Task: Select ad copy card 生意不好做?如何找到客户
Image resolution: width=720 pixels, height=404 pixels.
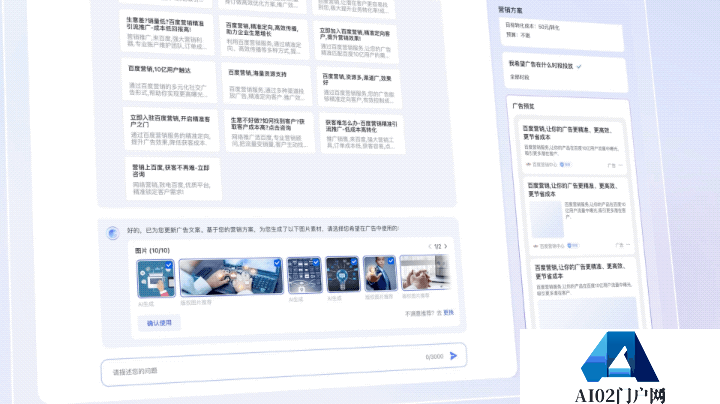Action: 270,131
